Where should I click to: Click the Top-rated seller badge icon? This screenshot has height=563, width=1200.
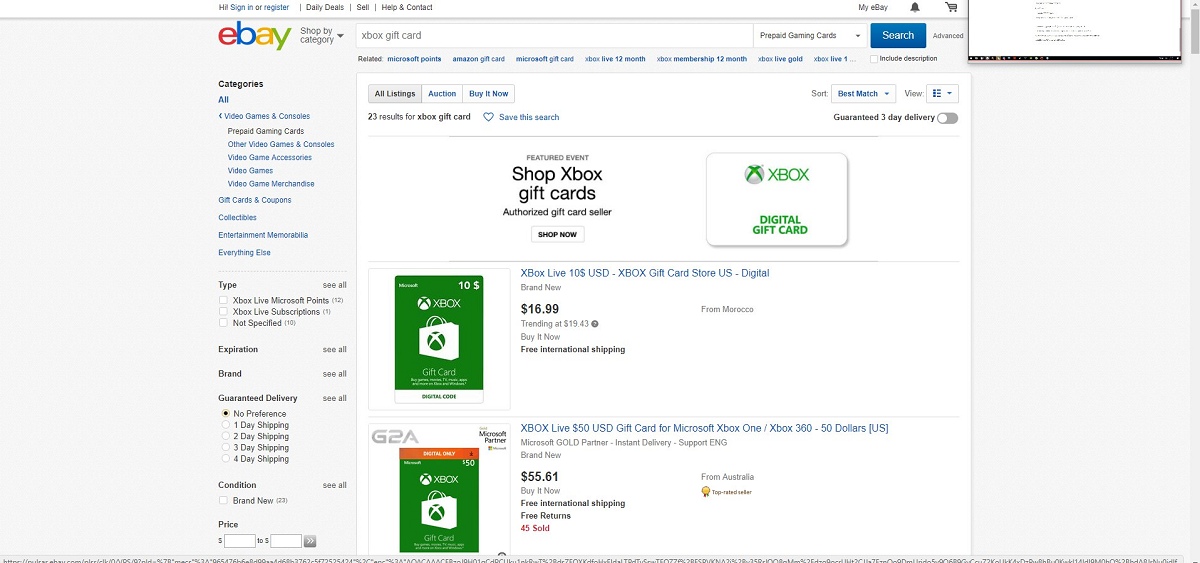(706, 492)
